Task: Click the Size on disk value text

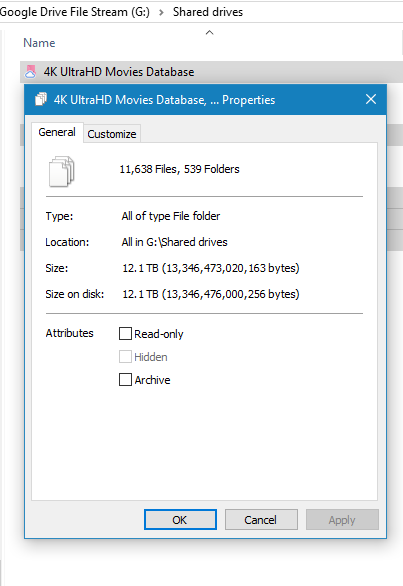Action: click(211, 294)
